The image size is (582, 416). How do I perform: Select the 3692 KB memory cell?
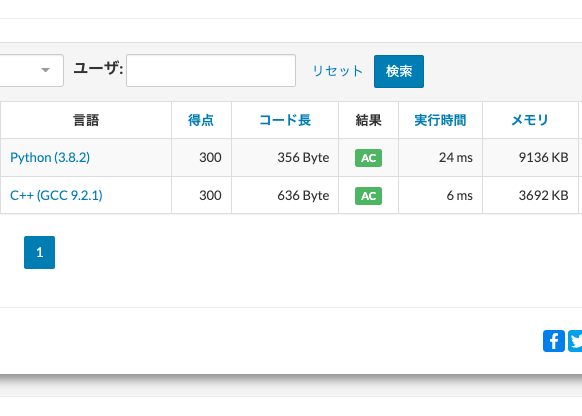click(x=530, y=195)
